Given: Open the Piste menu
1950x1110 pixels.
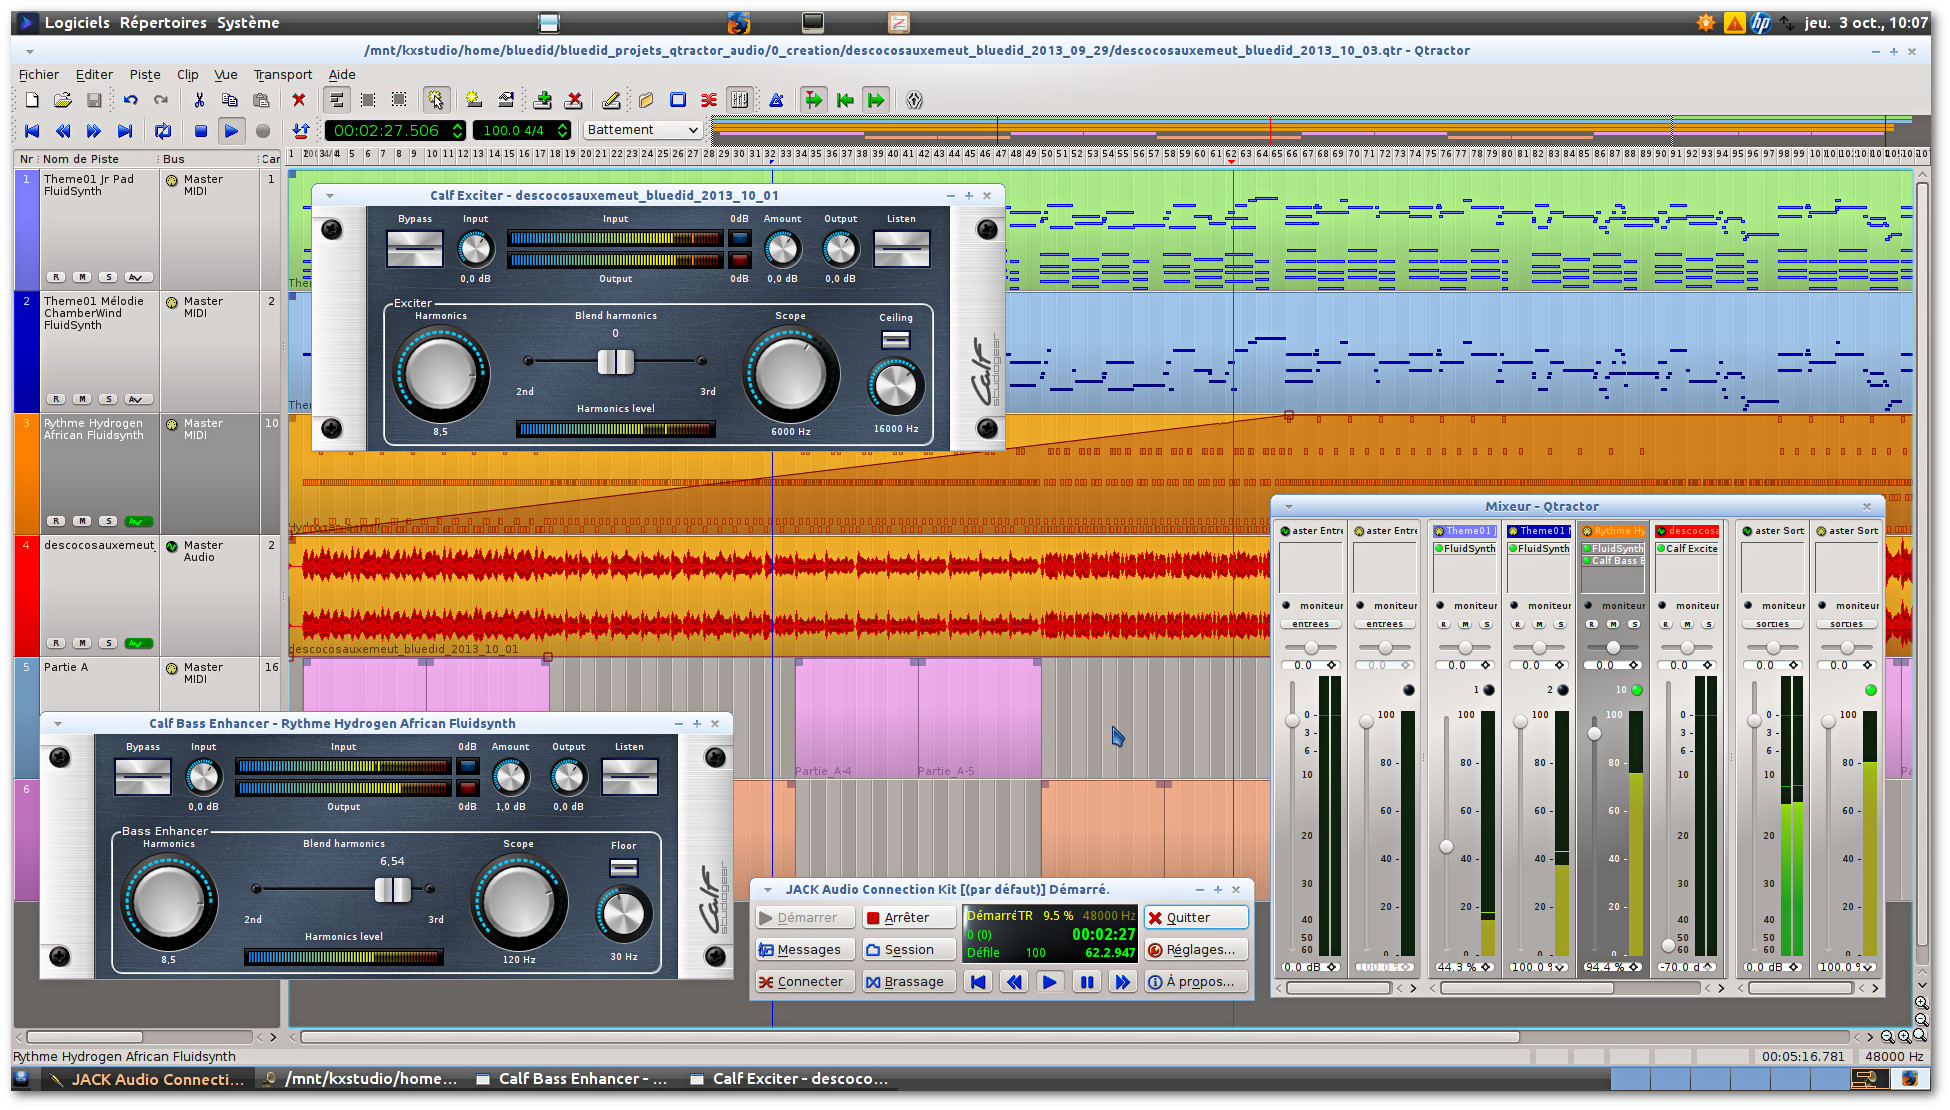Looking at the screenshot, I should 144,75.
